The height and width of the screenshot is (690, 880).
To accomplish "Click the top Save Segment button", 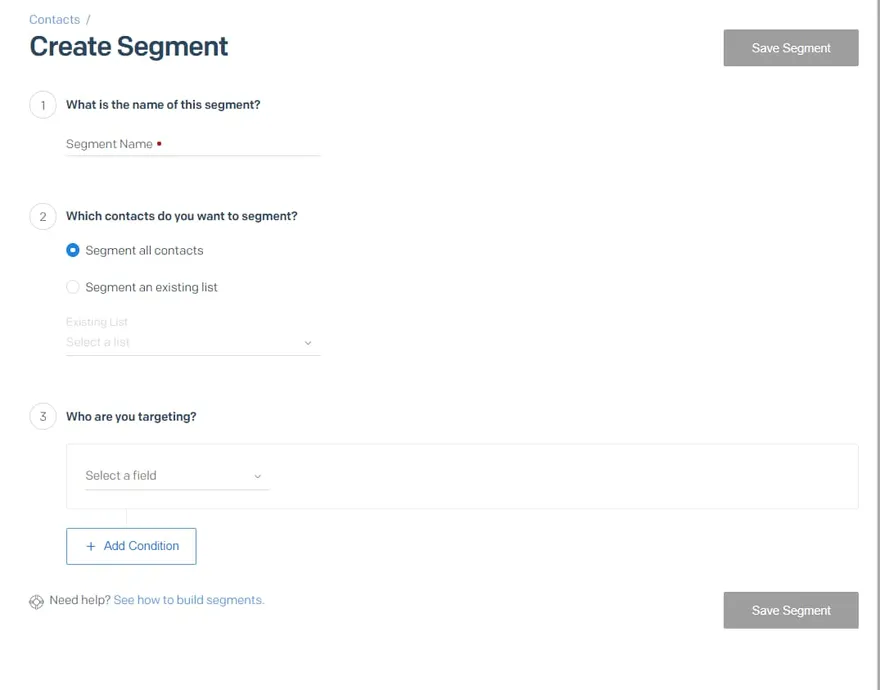I will coord(791,47).
